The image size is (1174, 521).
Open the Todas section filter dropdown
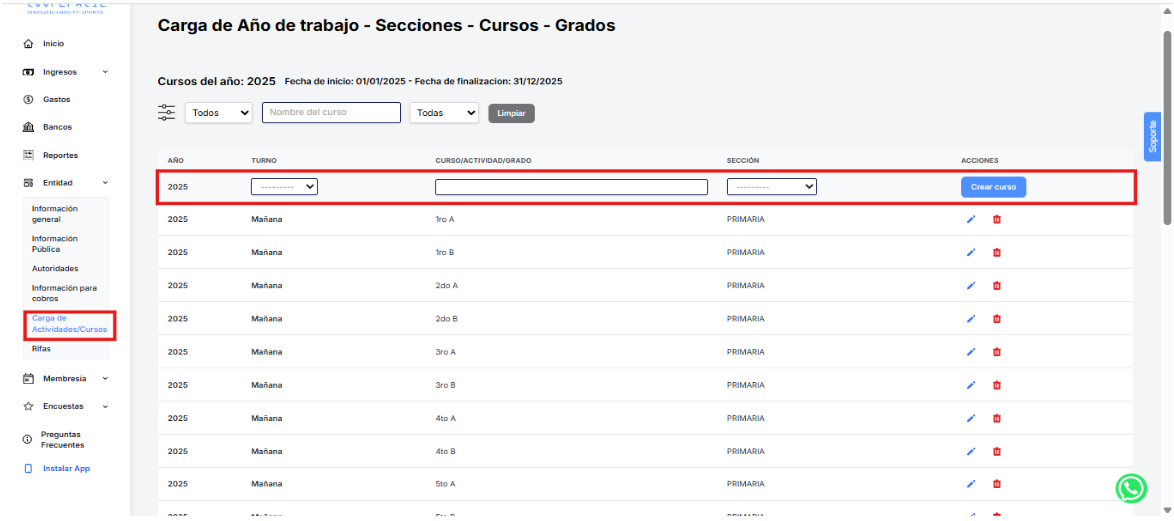tap(444, 113)
